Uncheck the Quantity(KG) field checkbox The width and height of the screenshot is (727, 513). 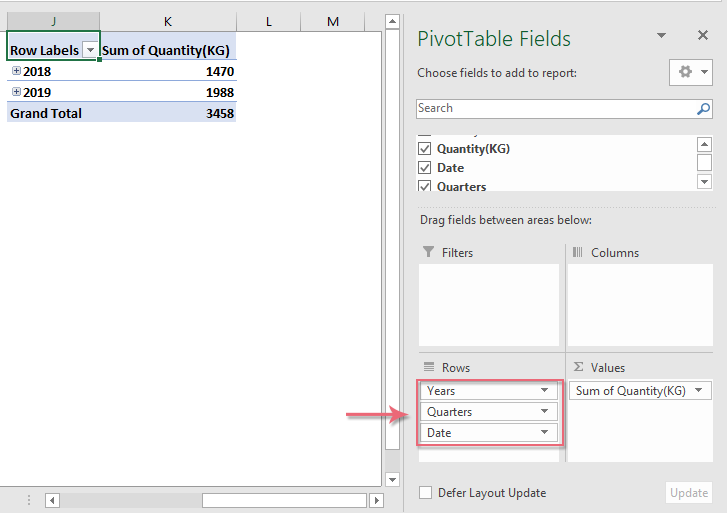click(424, 149)
